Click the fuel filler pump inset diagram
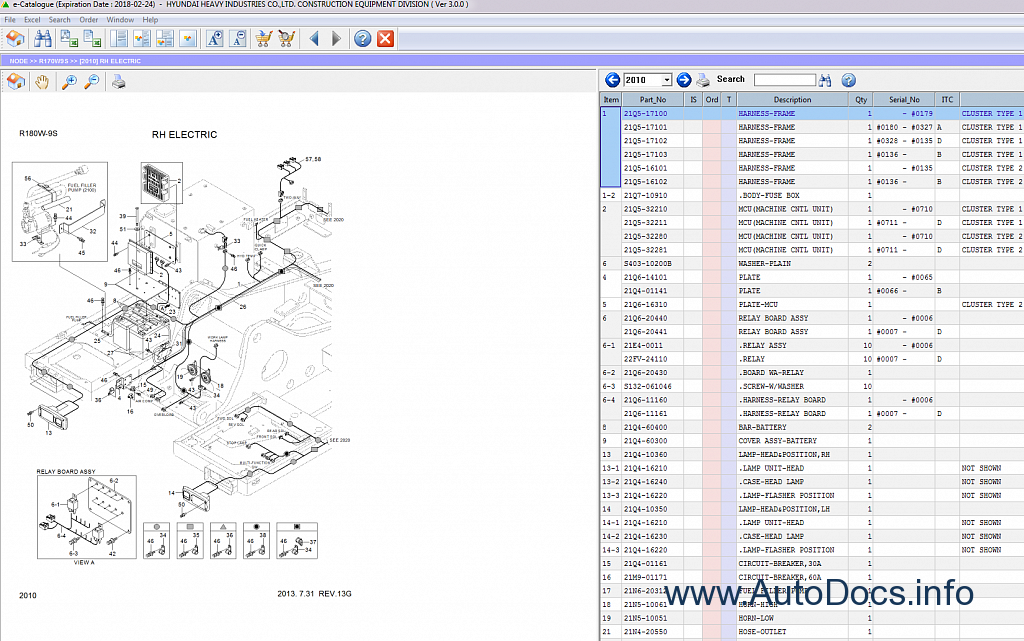The width and height of the screenshot is (1024, 641). point(59,211)
